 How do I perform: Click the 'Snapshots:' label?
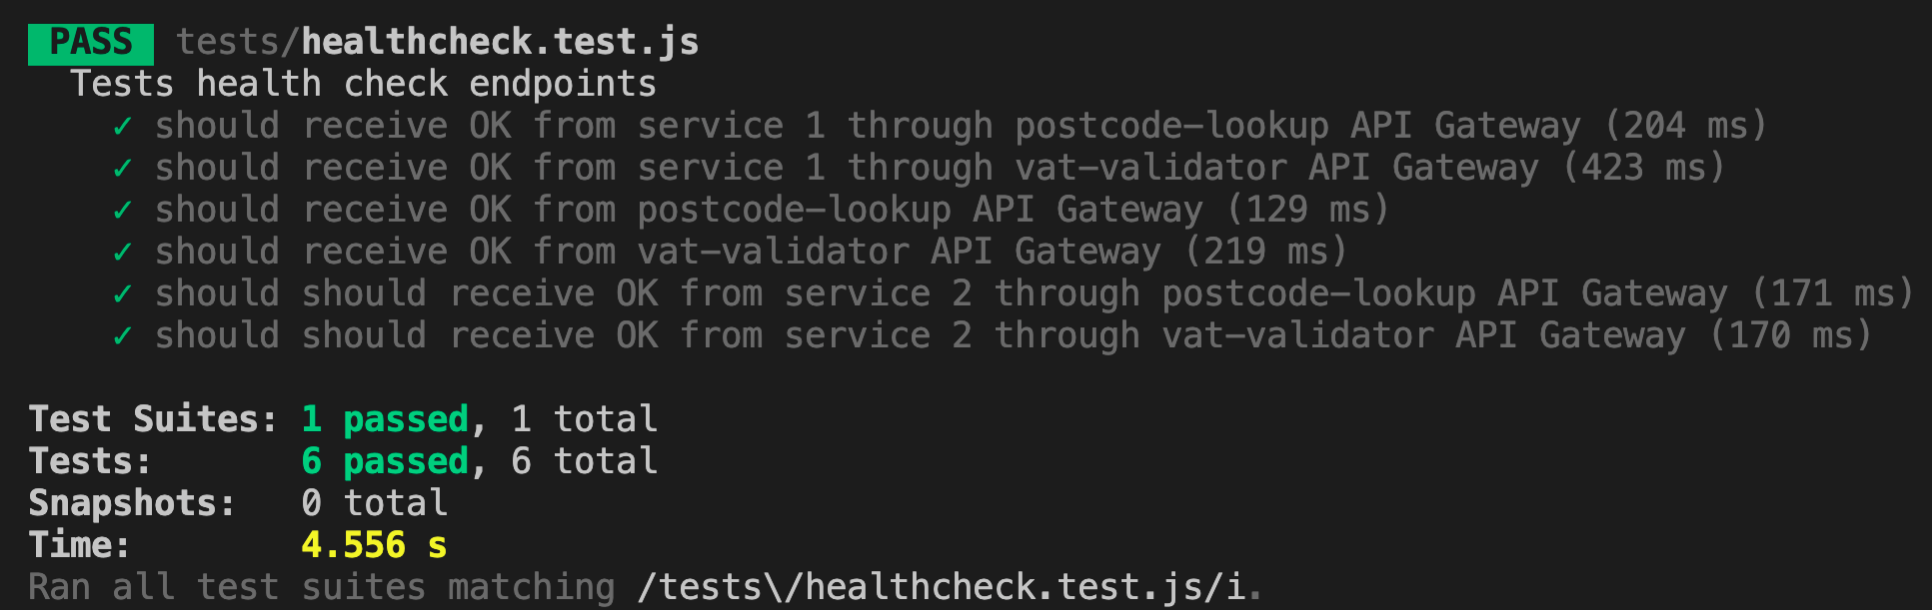[x=132, y=504]
